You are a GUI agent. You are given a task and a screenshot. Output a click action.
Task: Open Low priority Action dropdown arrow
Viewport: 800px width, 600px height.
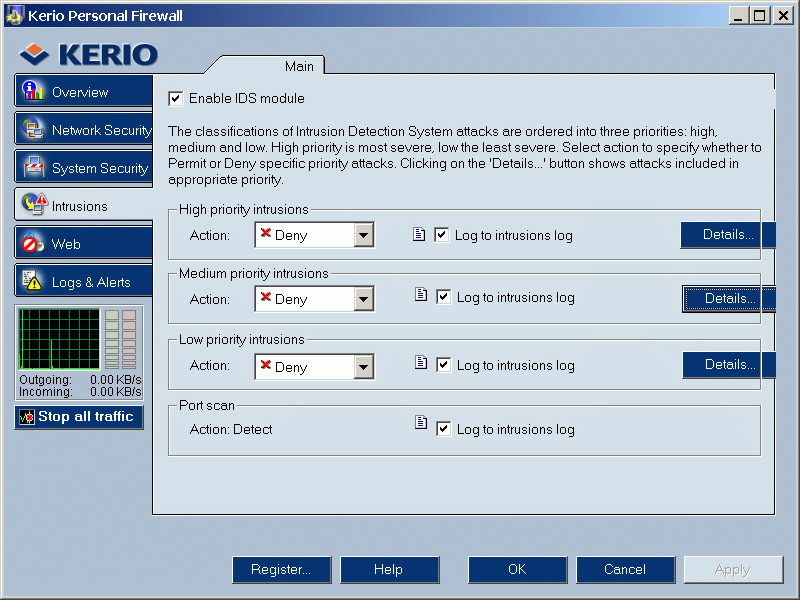[x=363, y=367]
